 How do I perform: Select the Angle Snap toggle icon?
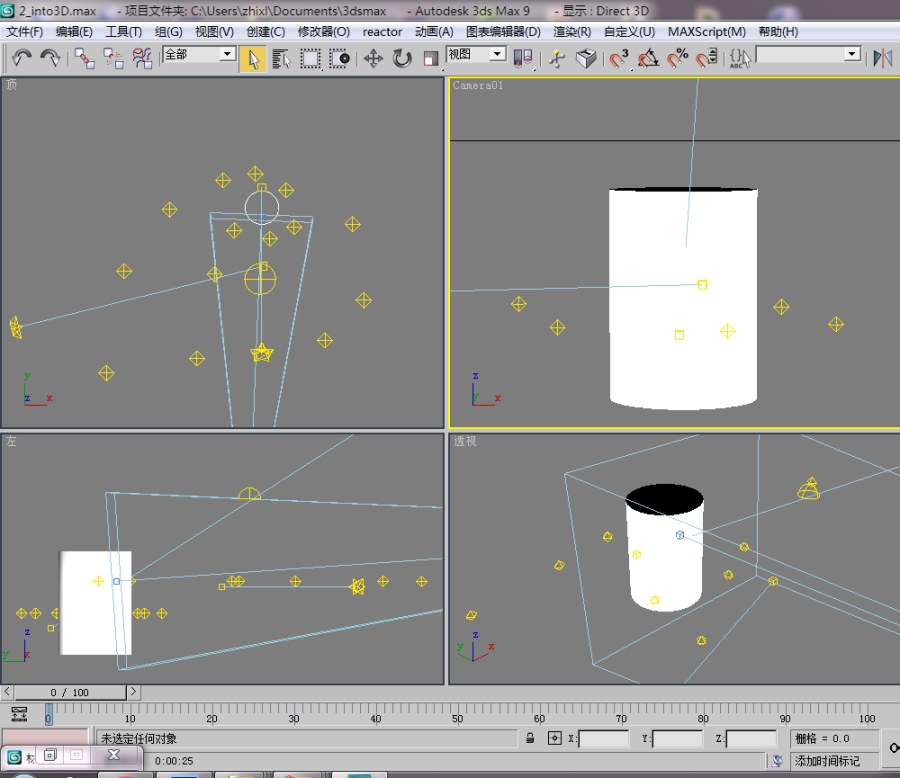click(x=648, y=58)
